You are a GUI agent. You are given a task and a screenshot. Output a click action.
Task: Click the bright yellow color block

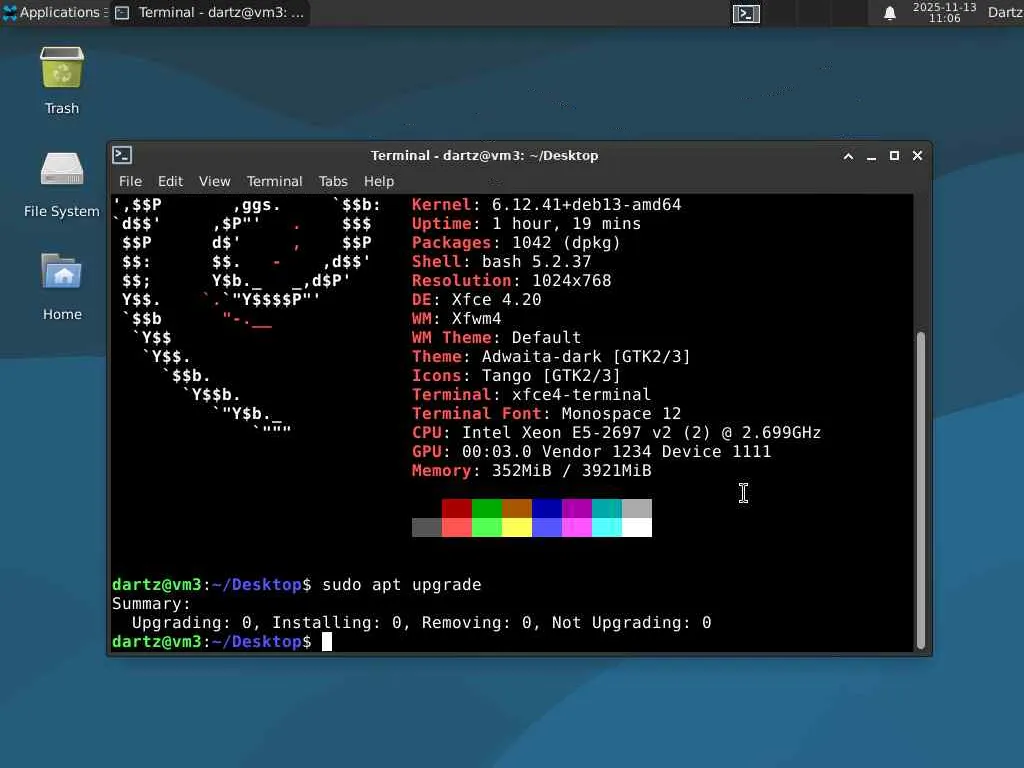tap(517, 527)
